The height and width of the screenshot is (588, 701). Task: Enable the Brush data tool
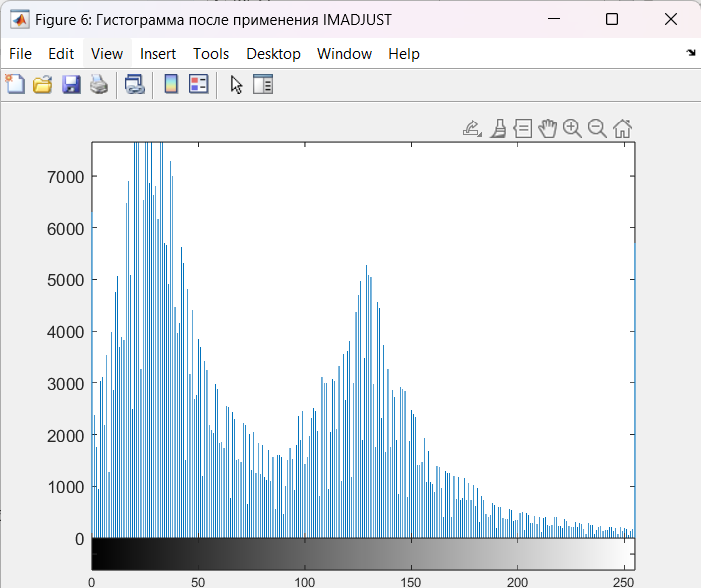coord(498,129)
